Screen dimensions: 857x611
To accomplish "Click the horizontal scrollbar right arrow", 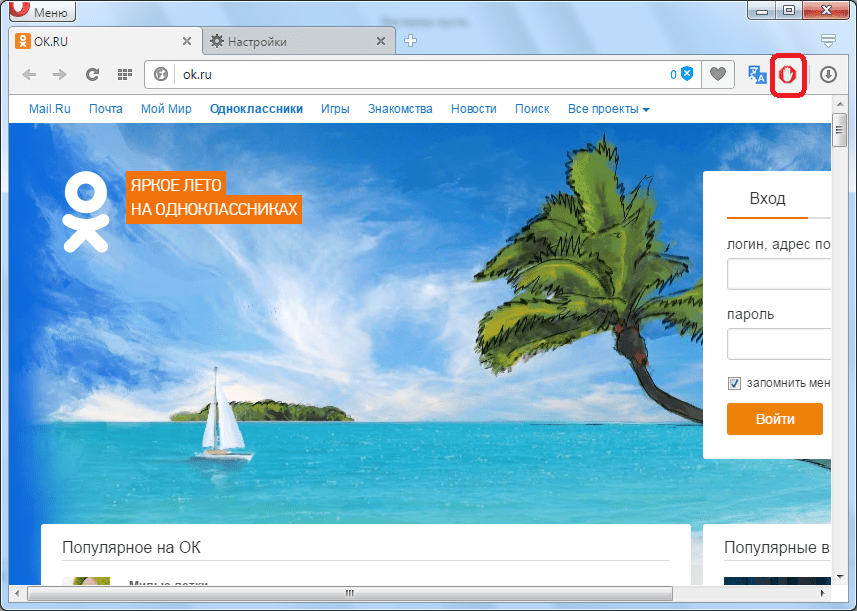I will (x=822, y=593).
